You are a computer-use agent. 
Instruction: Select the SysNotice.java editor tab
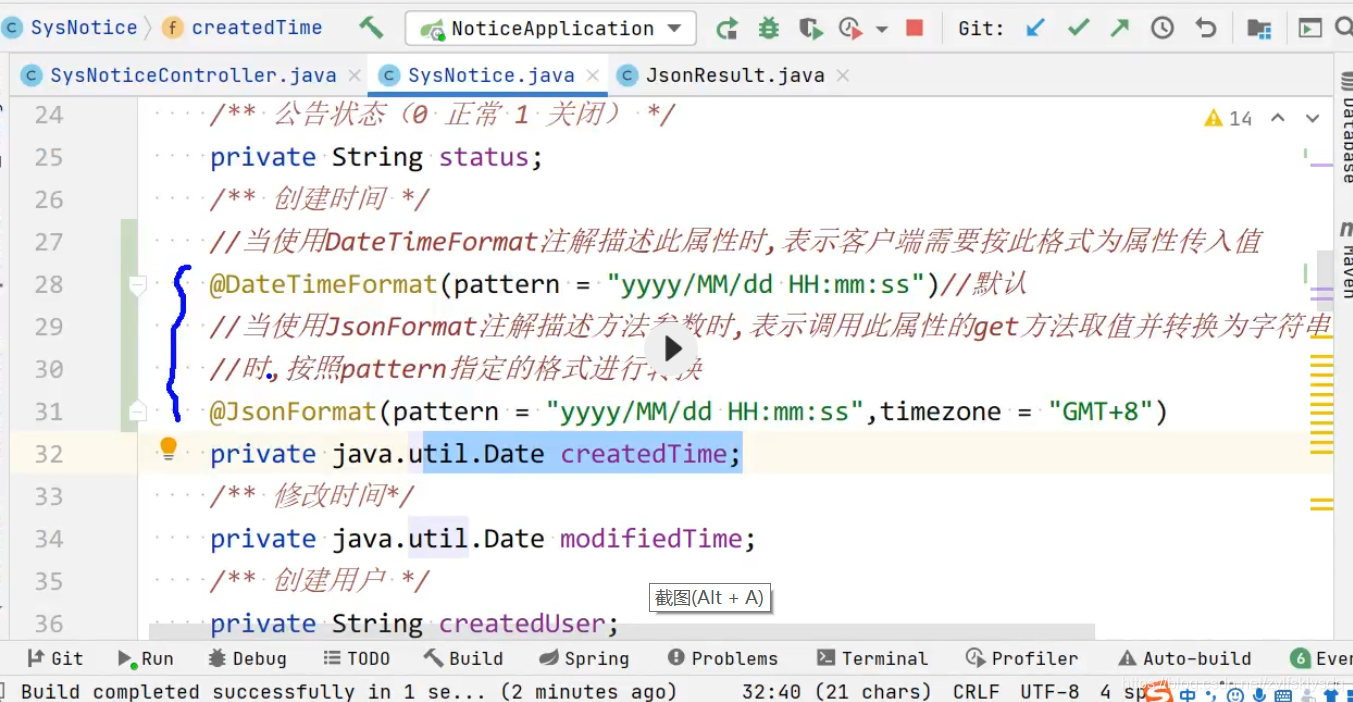[490, 75]
